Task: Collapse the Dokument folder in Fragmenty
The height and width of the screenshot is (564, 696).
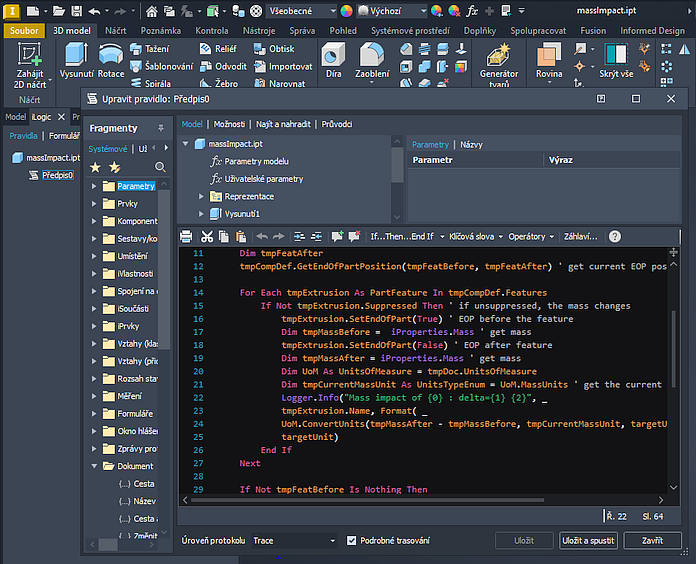Action: (x=94, y=466)
